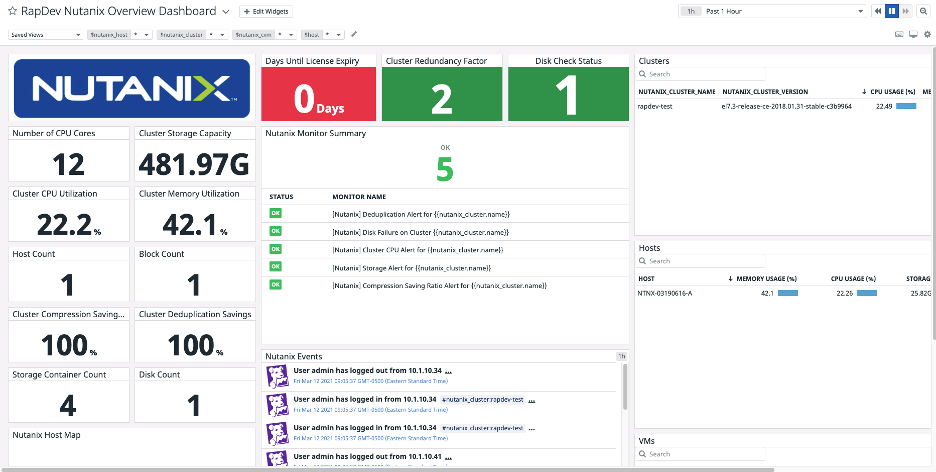This screenshot has height=472, width=936.
Task: Click OK status badge for Storage Alert
Action: click(275, 267)
